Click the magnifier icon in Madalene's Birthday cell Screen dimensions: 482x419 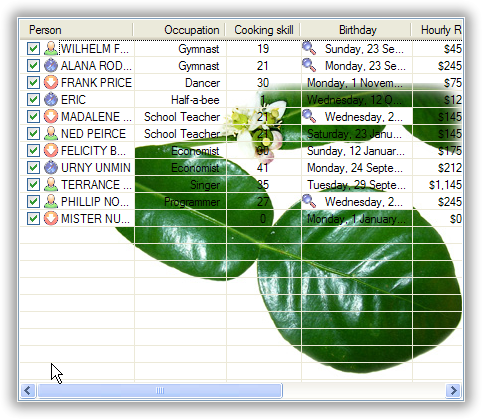point(309,116)
